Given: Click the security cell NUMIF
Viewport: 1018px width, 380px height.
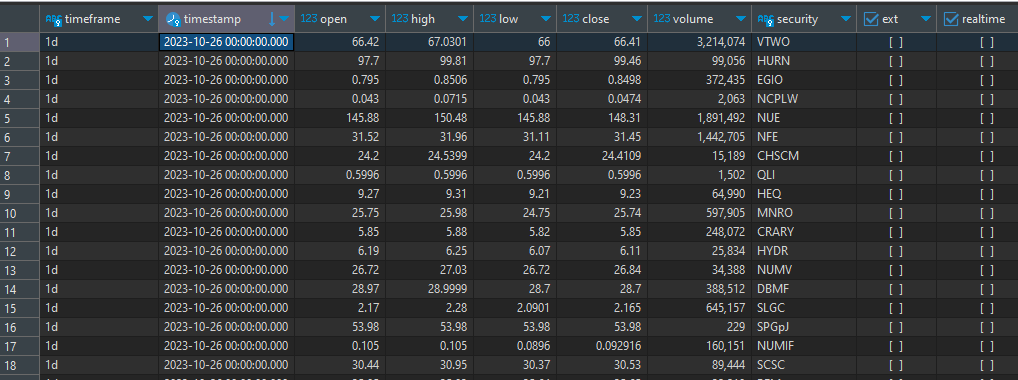Looking at the screenshot, I should click(x=804, y=346).
